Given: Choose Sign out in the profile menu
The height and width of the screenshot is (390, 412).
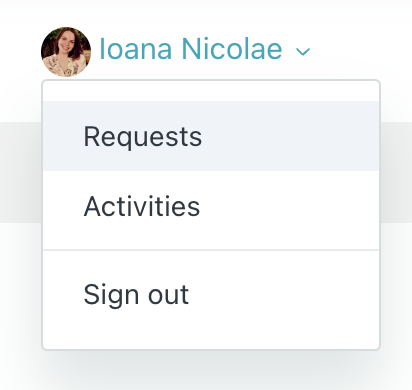Looking at the screenshot, I should pos(211,294).
